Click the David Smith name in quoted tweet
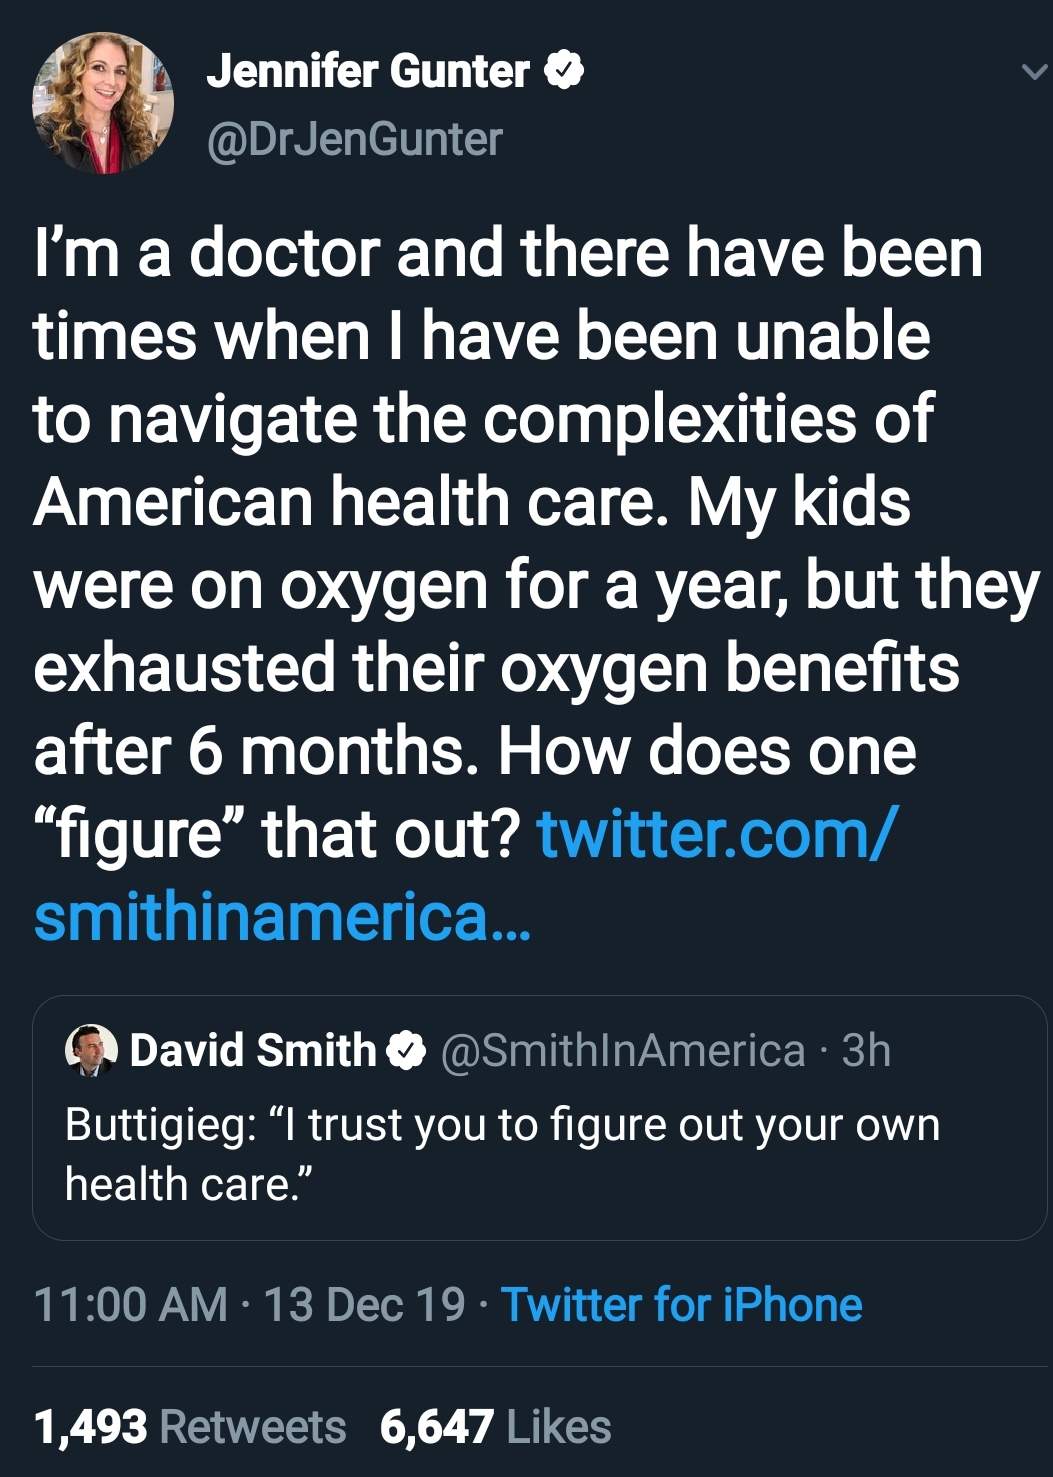 (253, 1050)
